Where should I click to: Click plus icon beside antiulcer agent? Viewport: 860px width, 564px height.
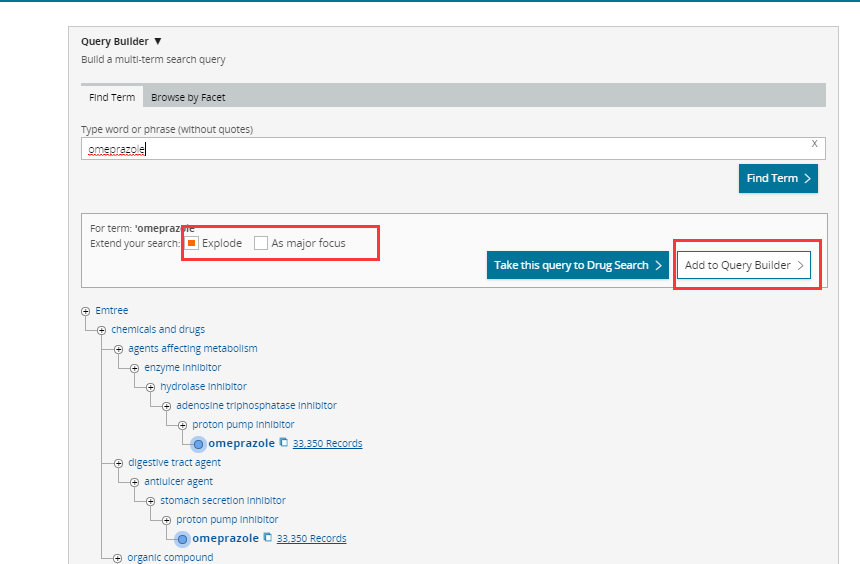[134, 482]
